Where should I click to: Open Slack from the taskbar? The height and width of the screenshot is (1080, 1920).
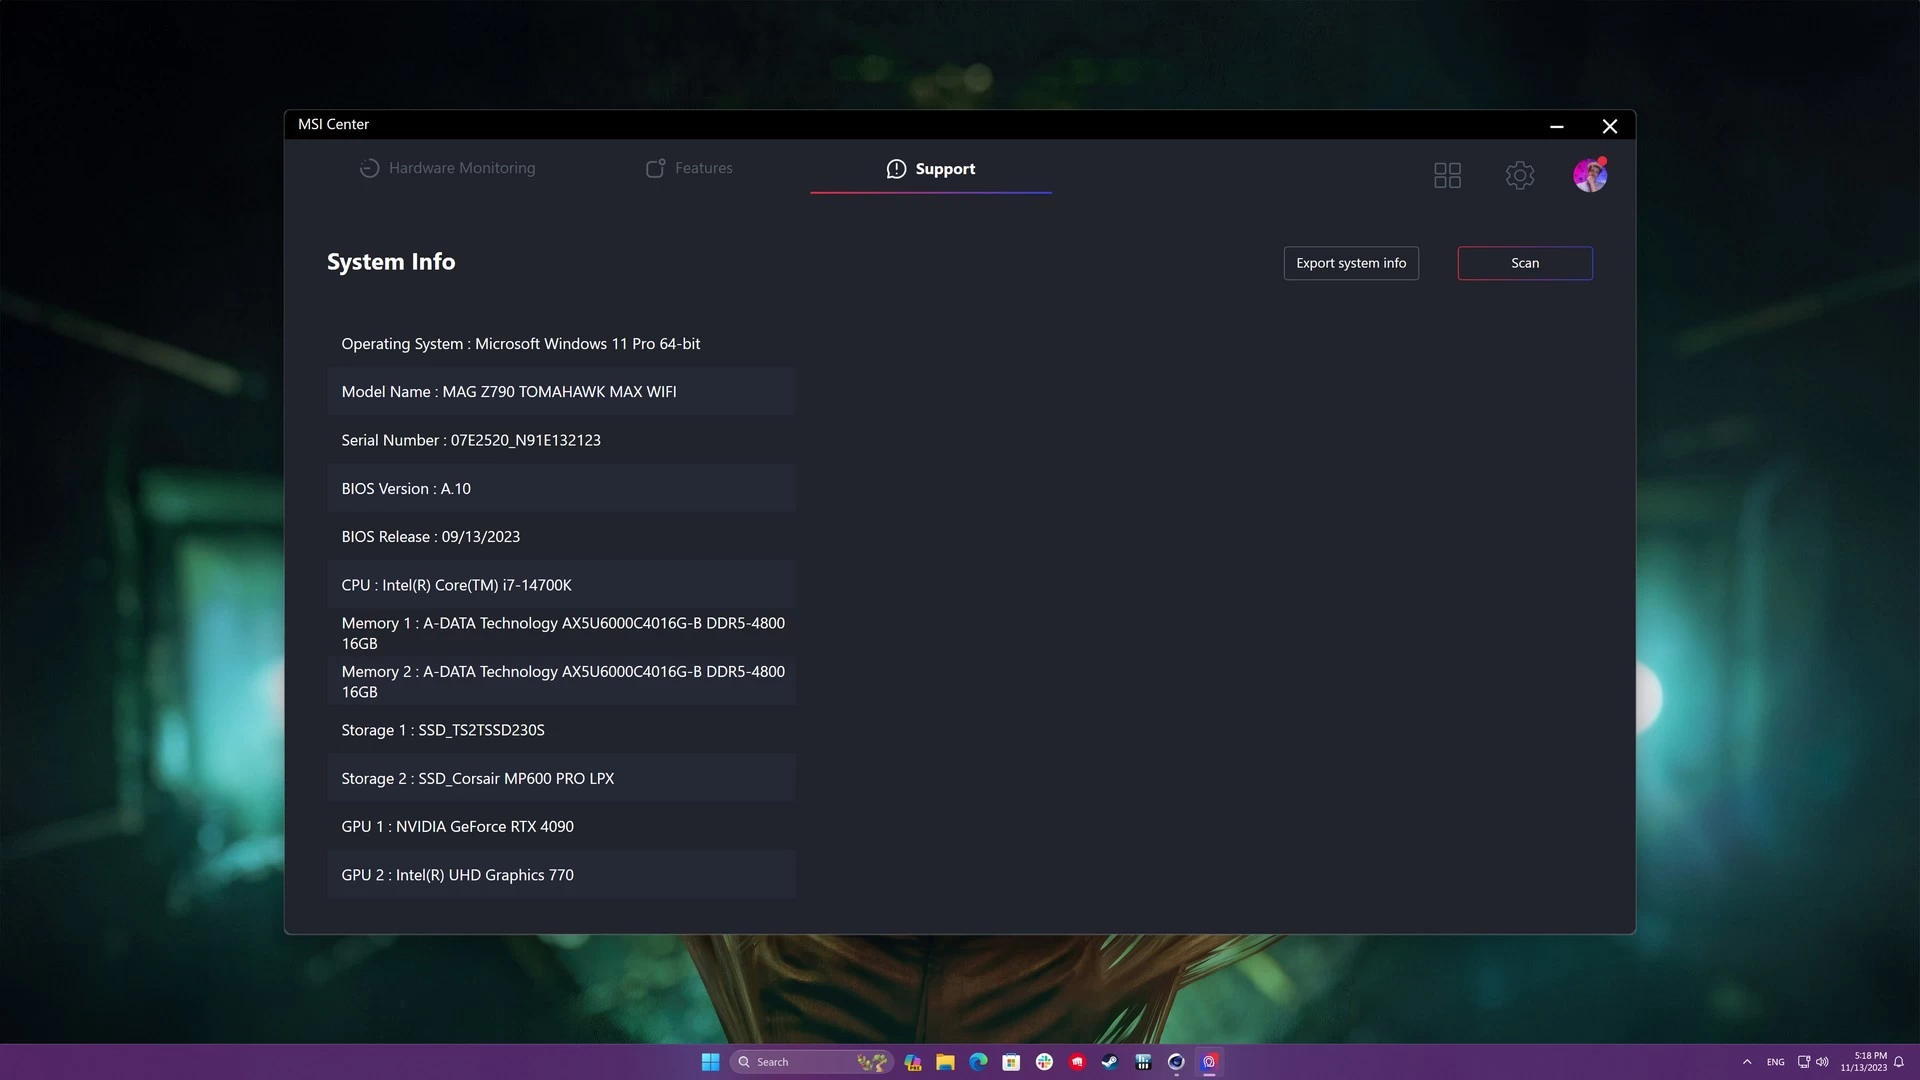pyautogui.click(x=1044, y=1062)
